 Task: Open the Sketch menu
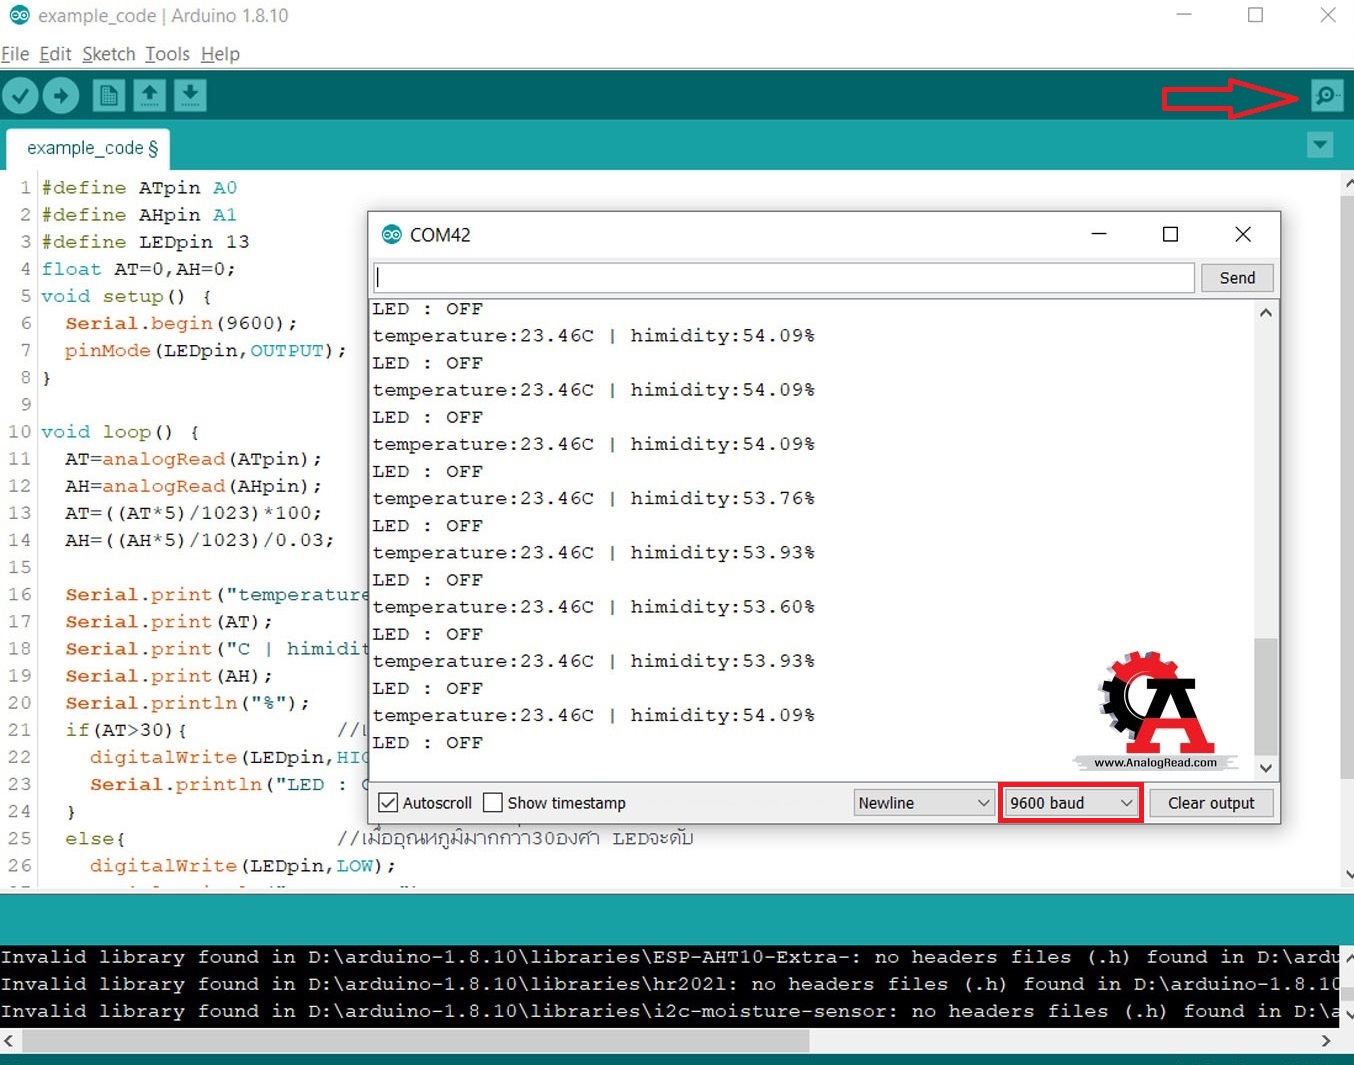click(x=108, y=54)
